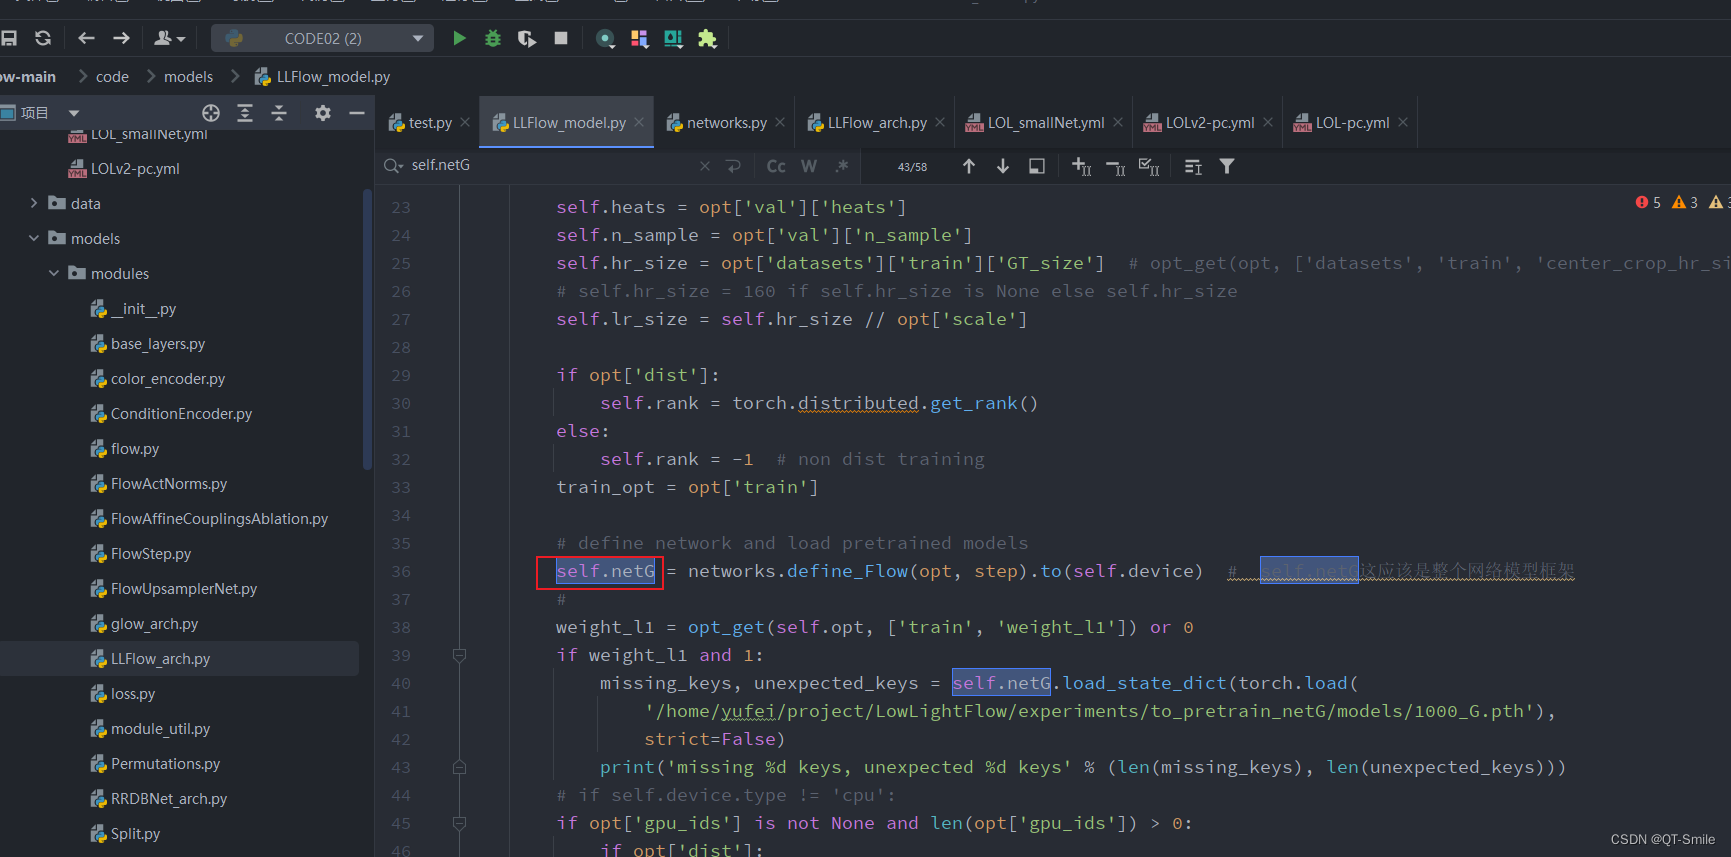
Task: Collapse the modules folder
Action: 54,273
